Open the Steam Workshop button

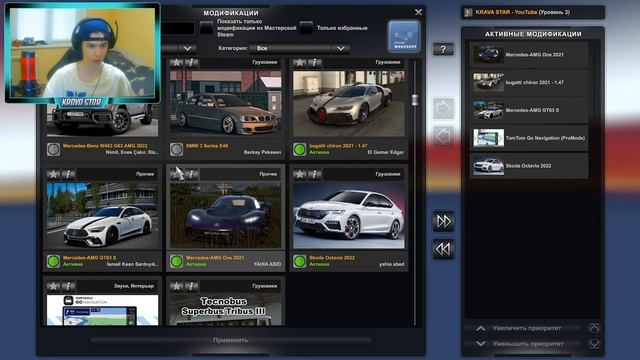coord(403,37)
